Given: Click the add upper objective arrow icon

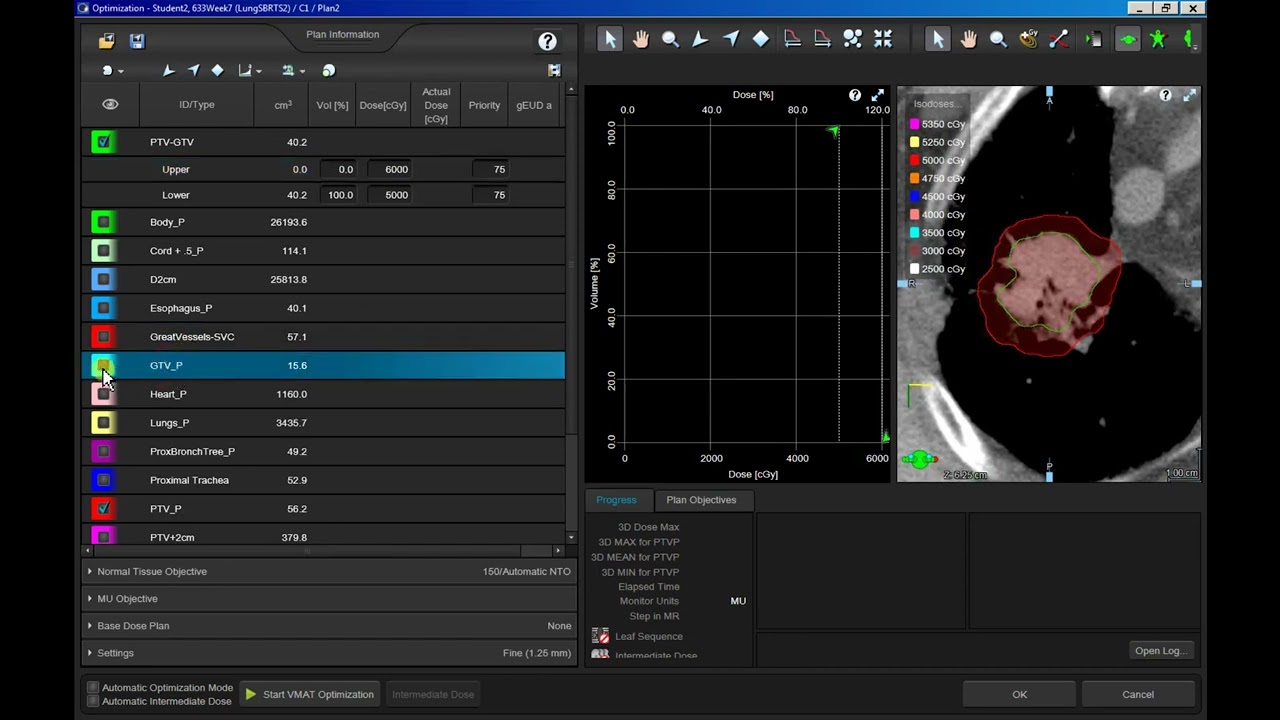Looking at the screenshot, I should tap(168, 70).
